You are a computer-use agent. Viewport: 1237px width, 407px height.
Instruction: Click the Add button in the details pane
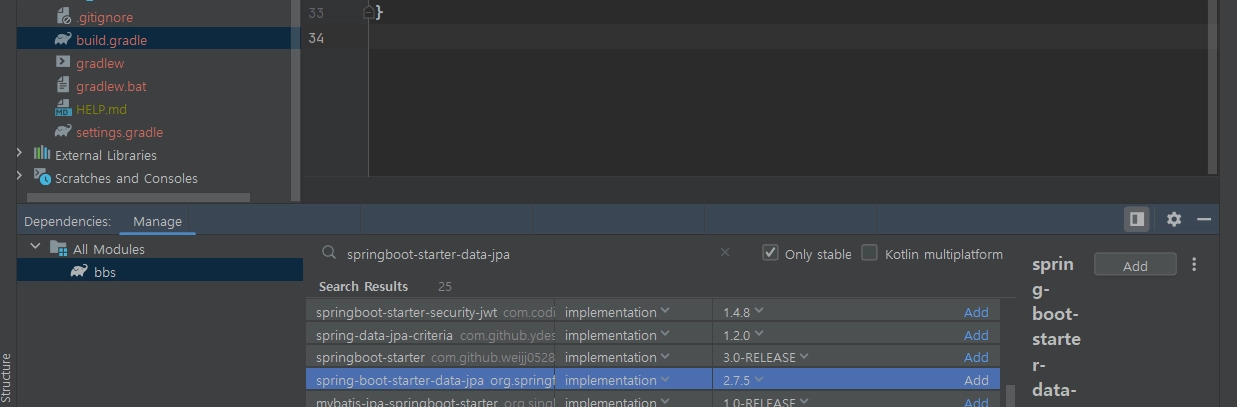point(1135,265)
